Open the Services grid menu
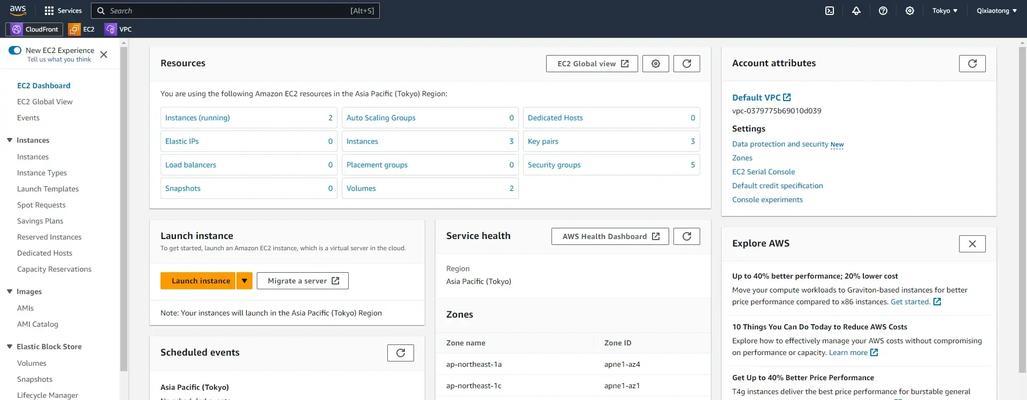 coord(63,10)
